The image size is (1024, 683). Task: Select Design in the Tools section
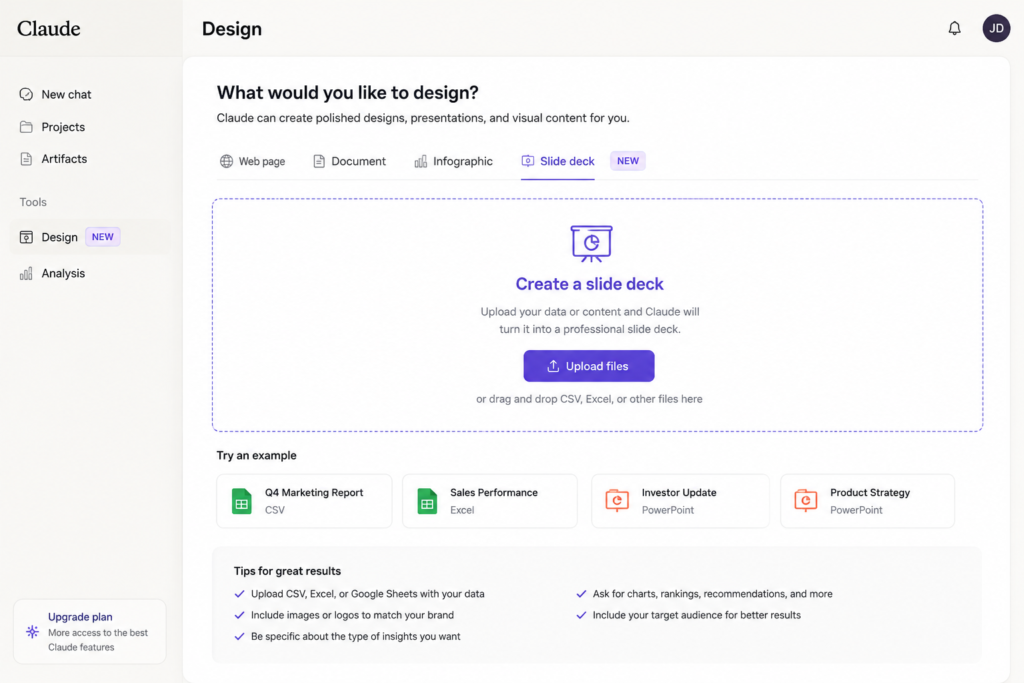(x=90, y=237)
